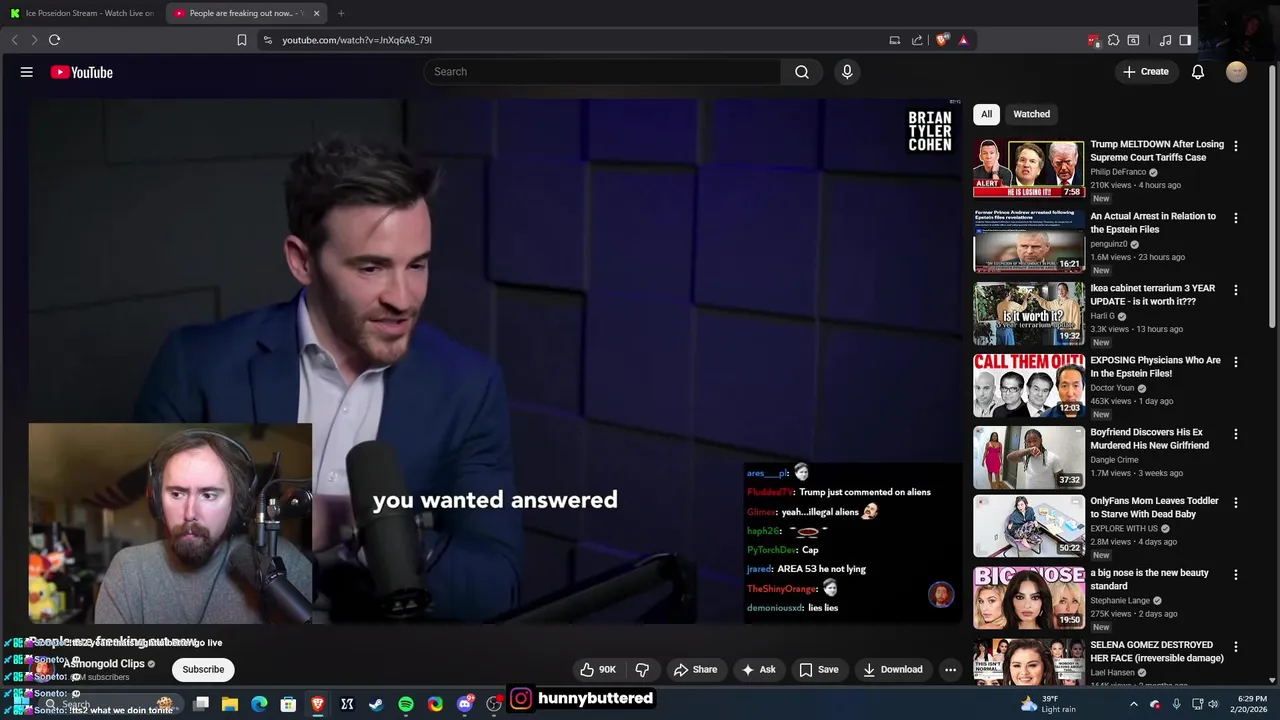The width and height of the screenshot is (1280, 720).
Task: Open the Trump MELTDOWN video thumbnail
Action: pos(1029,169)
